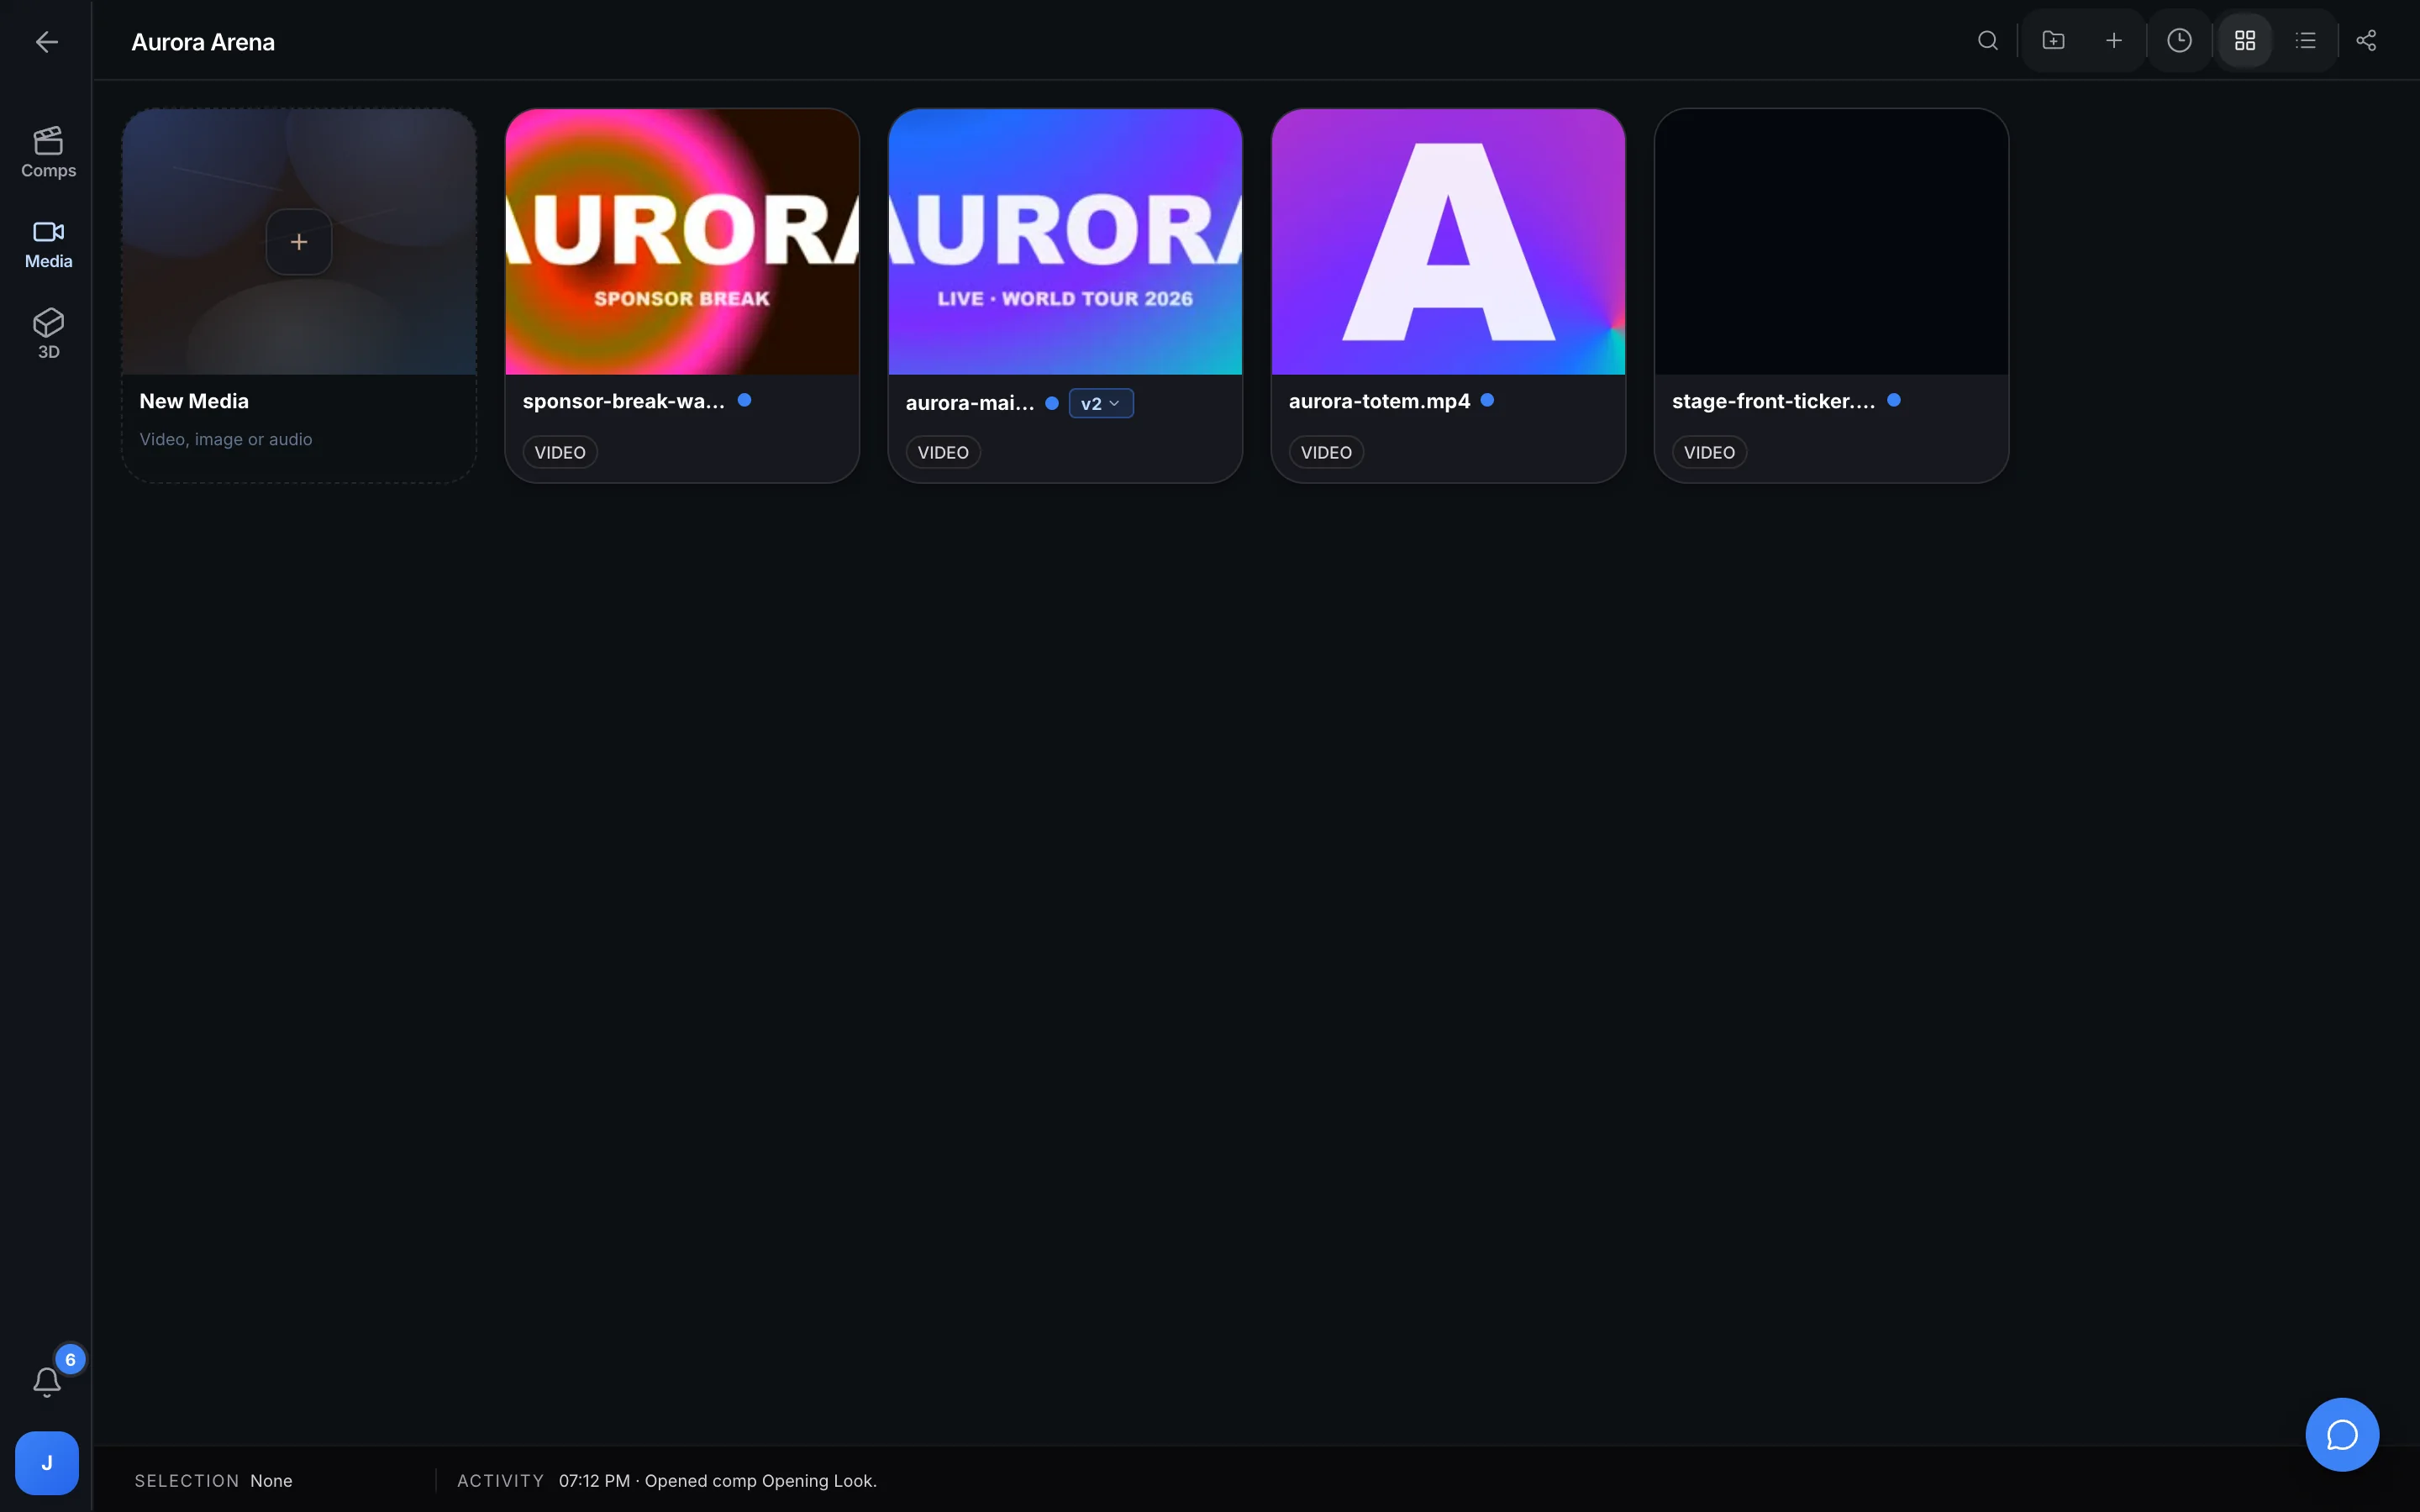This screenshot has height=1512, width=2420.
Task: Click the activity entry Opened comp Opening Look
Action: point(718,1481)
